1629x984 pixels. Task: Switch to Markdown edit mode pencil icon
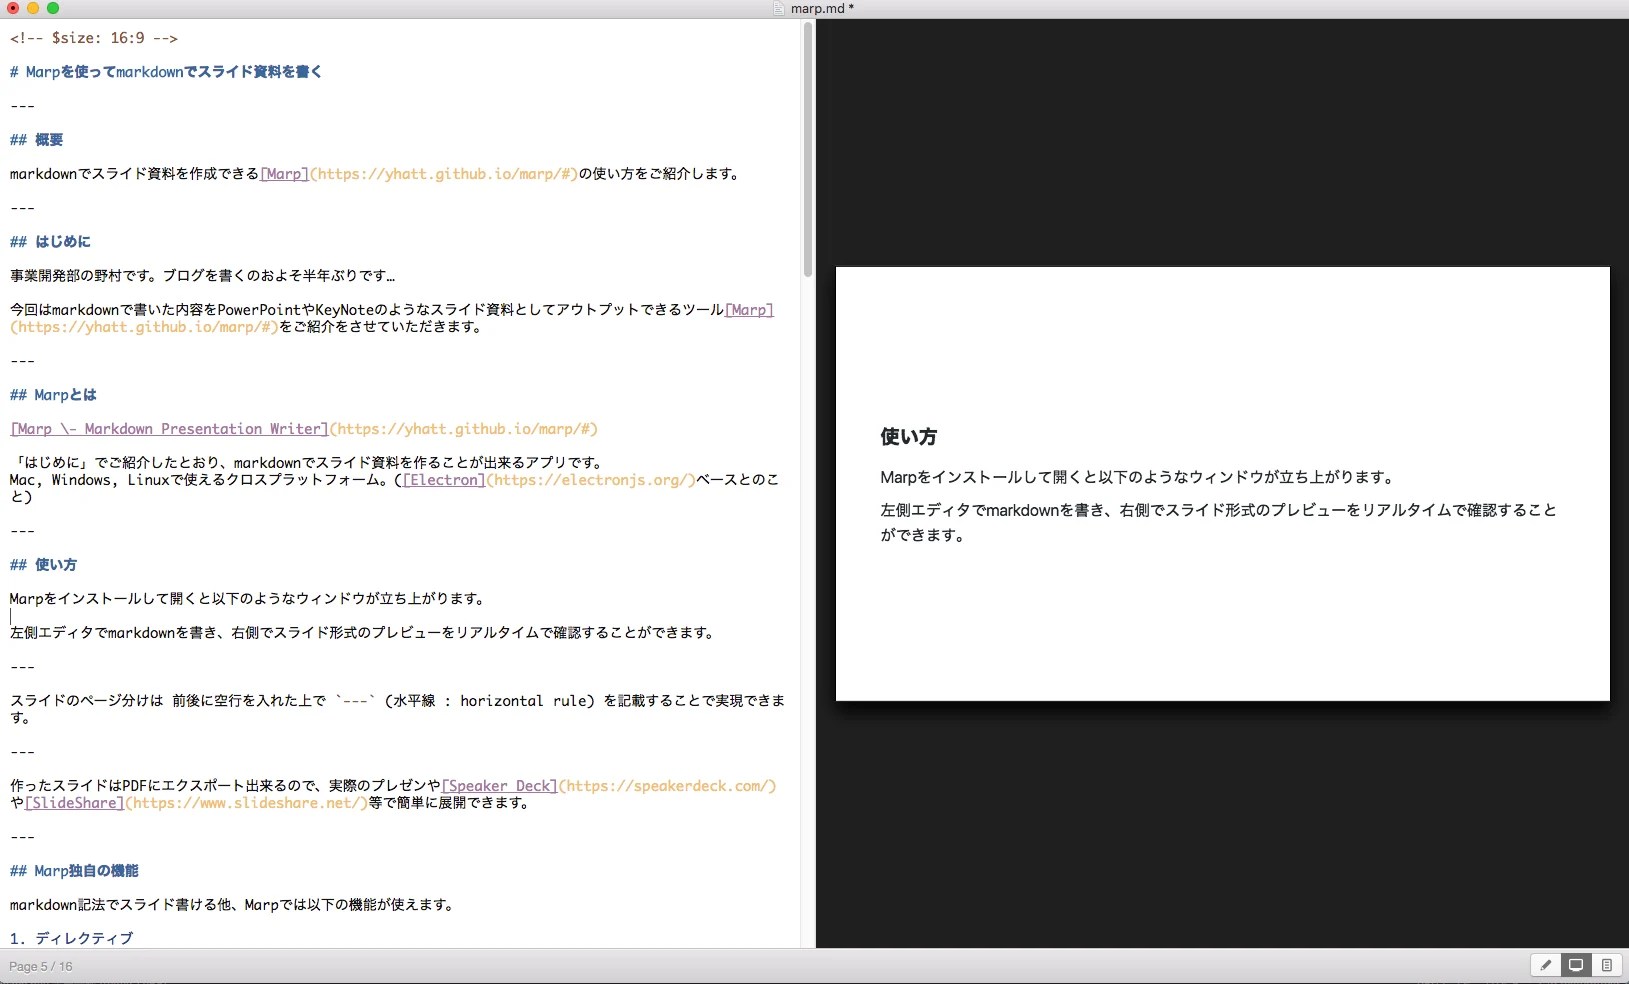click(1546, 965)
